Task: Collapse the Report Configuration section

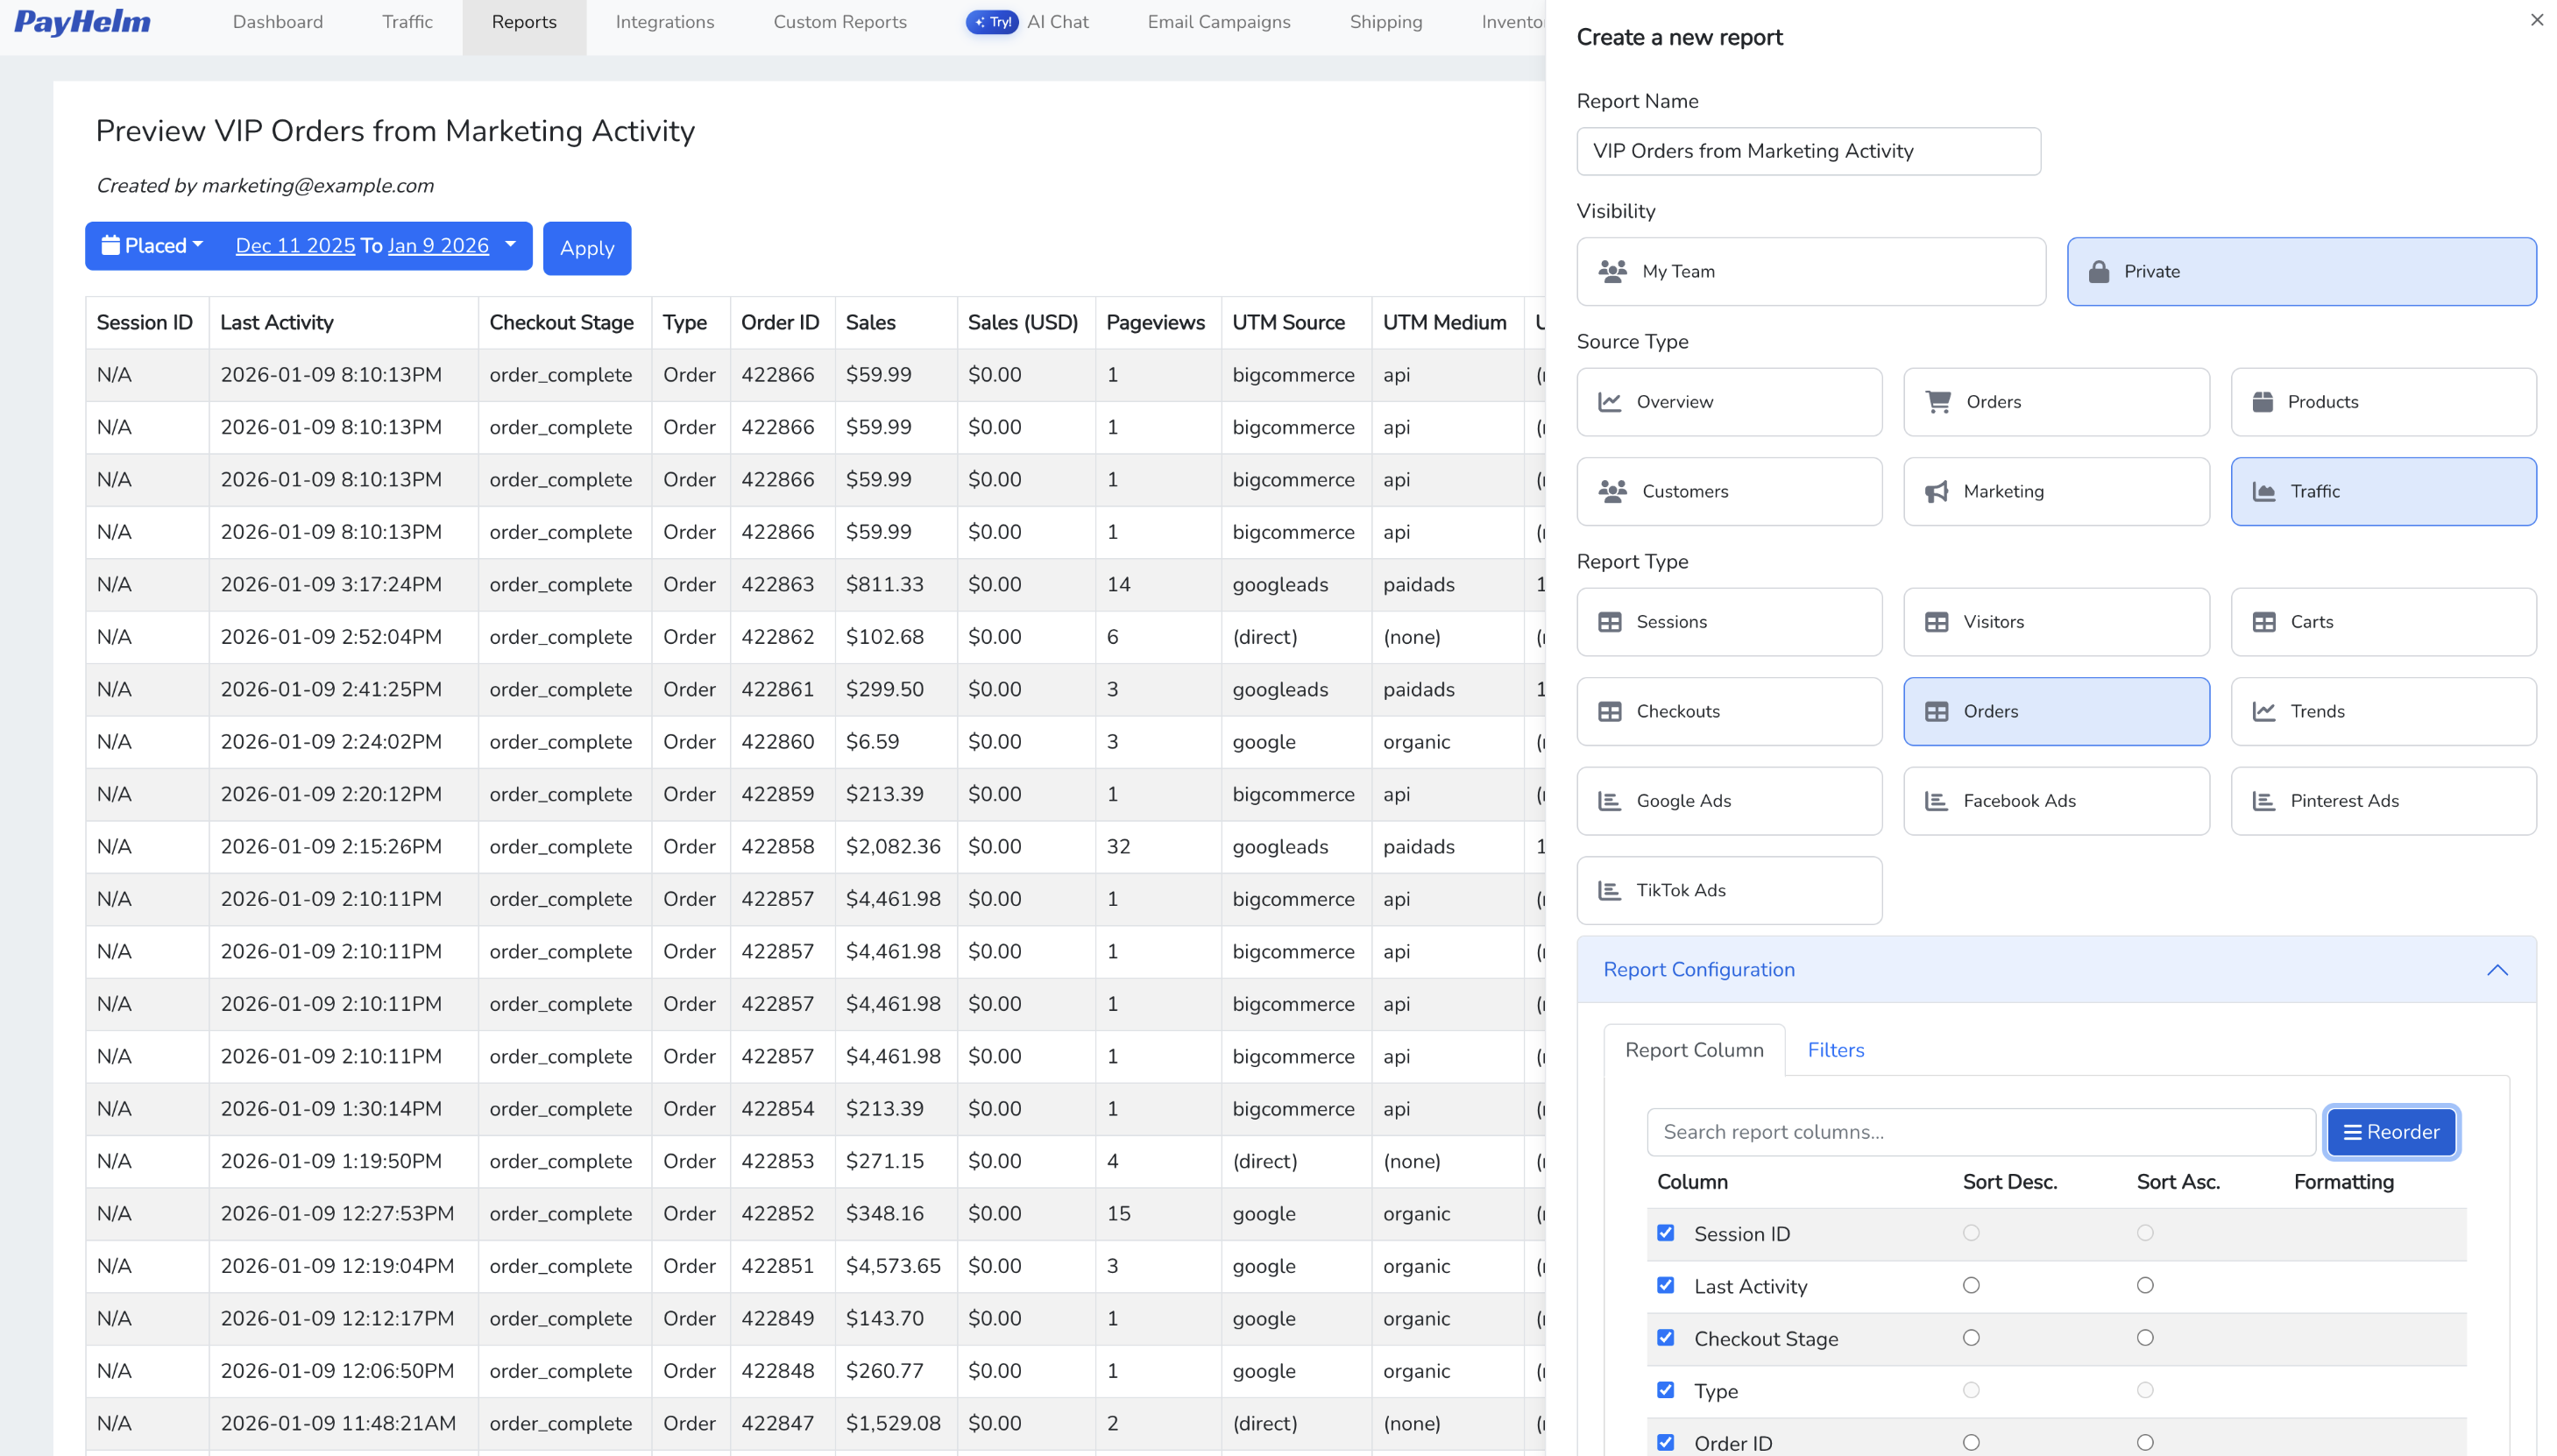Action: [x=2497, y=969]
